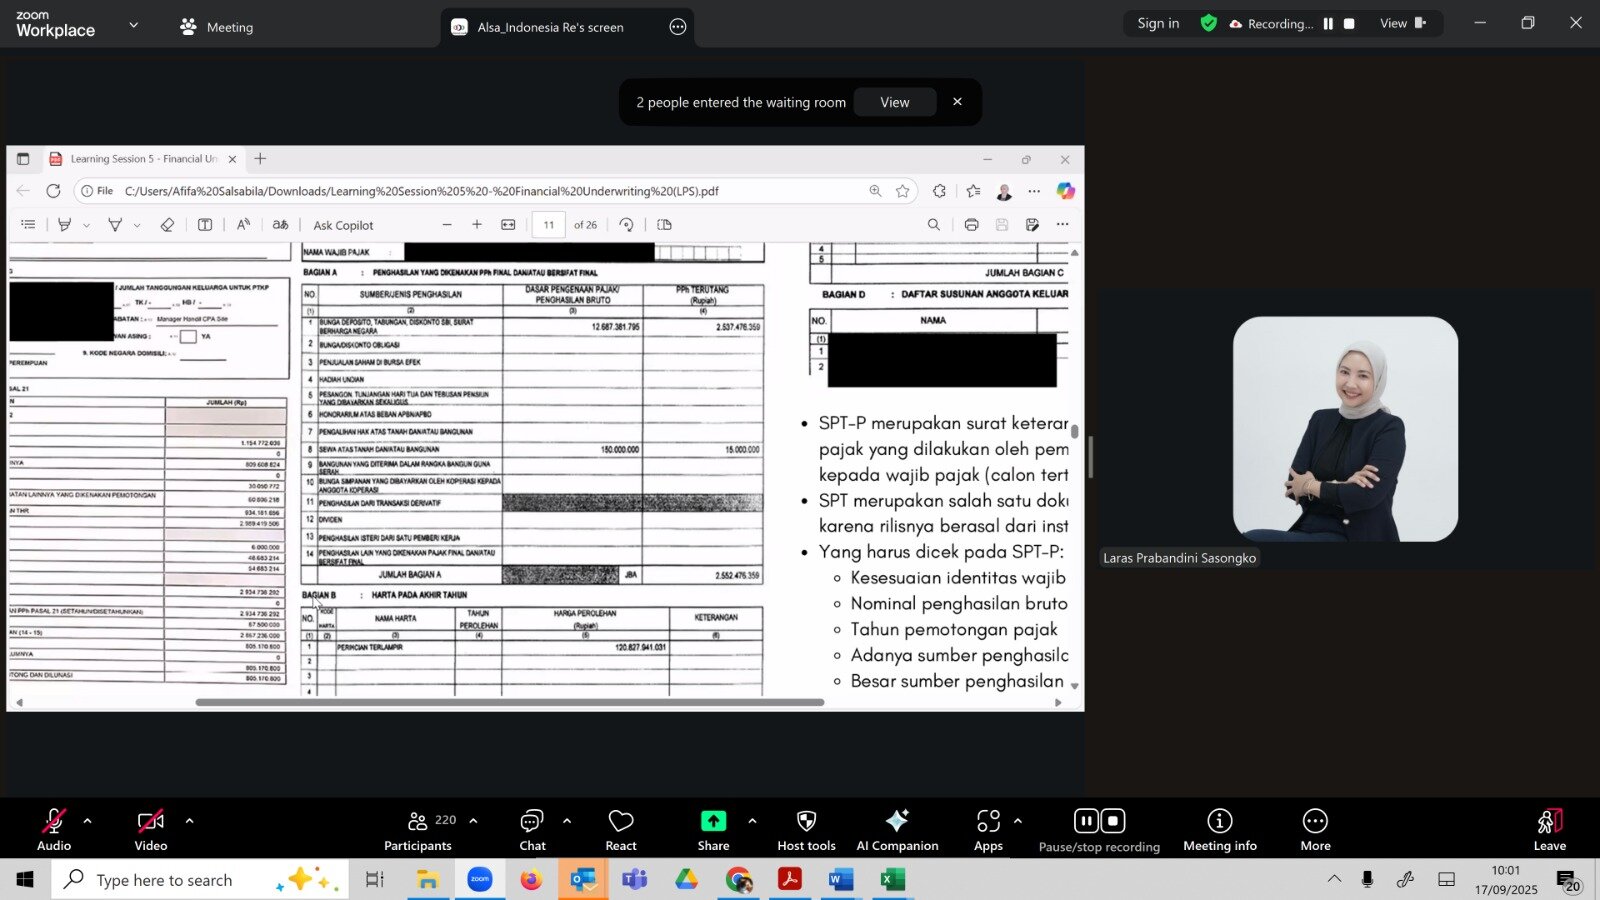Click the green Share screen icon
This screenshot has height=900, width=1600.
pyautogui.click(x=713, y=821)
